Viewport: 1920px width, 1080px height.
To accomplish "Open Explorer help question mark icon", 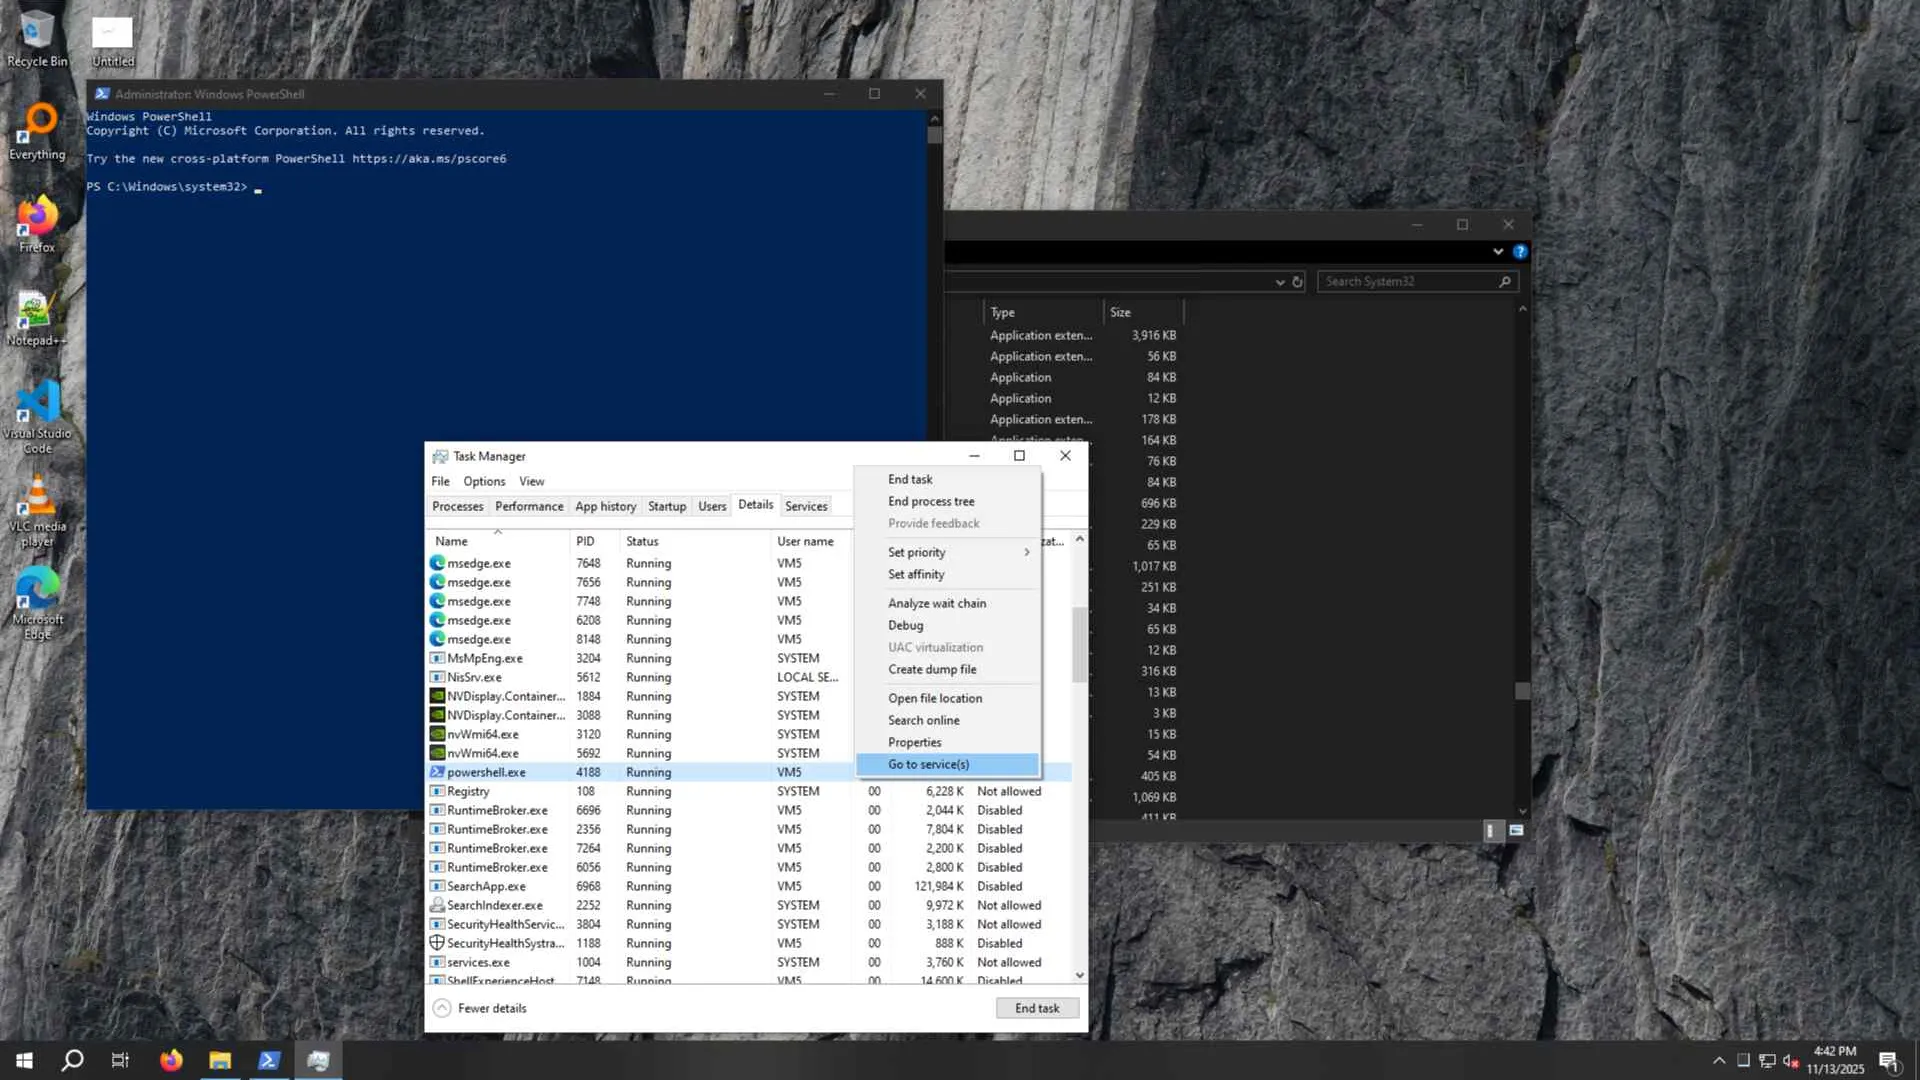I will click(x=1520, y=252).
